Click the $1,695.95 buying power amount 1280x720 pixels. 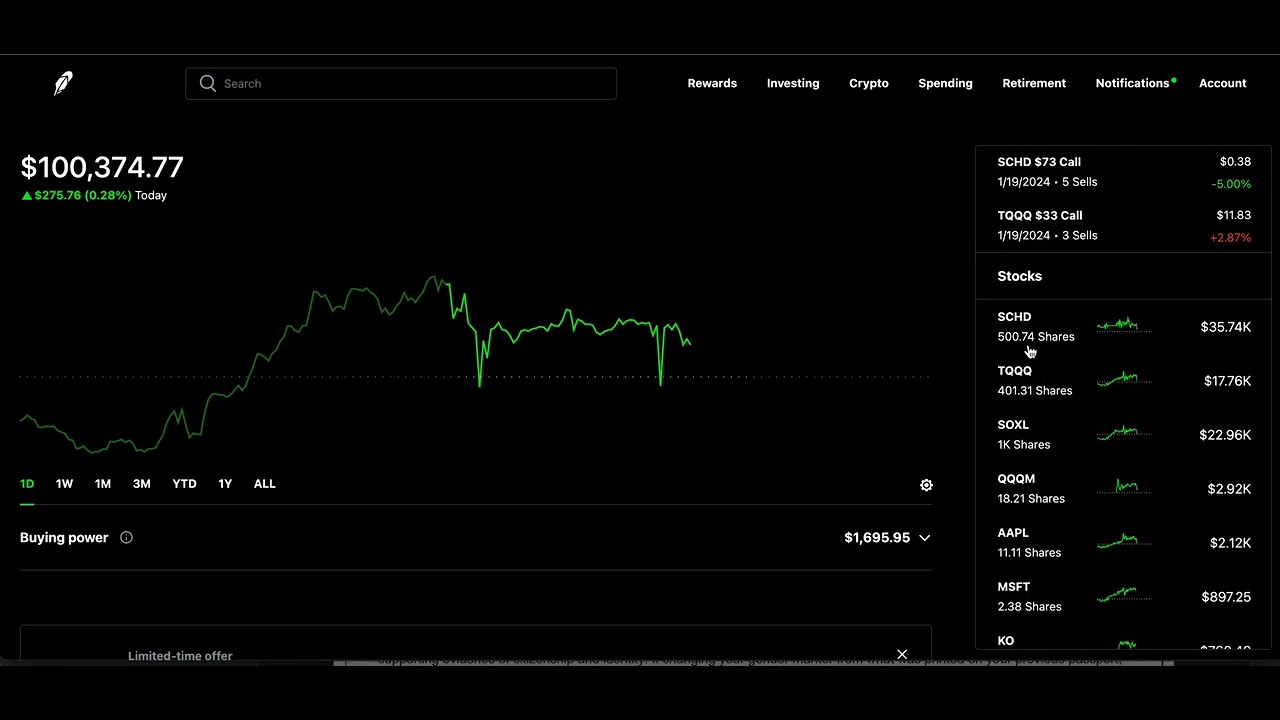[x=877, y=538]
